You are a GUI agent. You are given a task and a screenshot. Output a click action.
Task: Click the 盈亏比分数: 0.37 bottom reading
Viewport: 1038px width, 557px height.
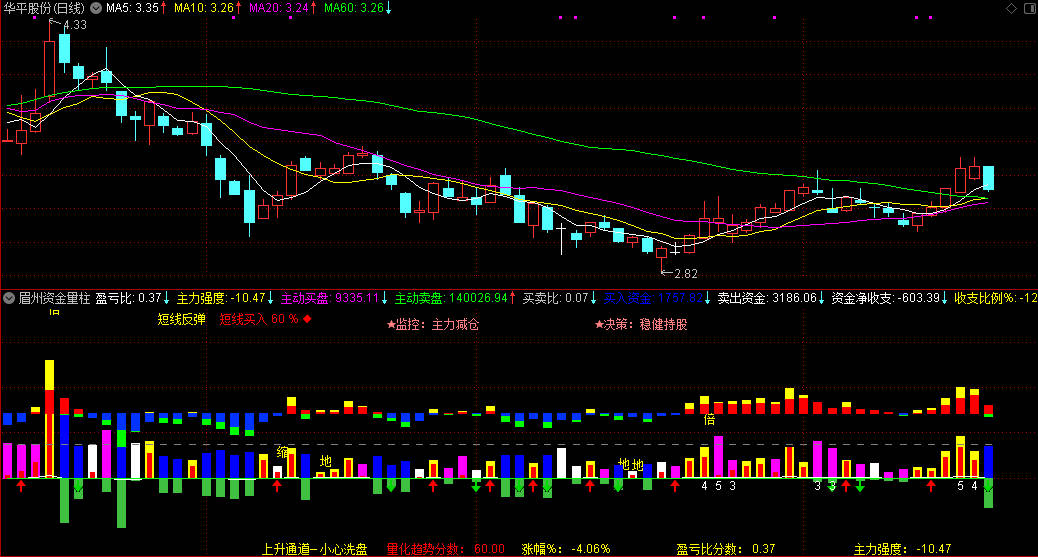click(726, 549)
